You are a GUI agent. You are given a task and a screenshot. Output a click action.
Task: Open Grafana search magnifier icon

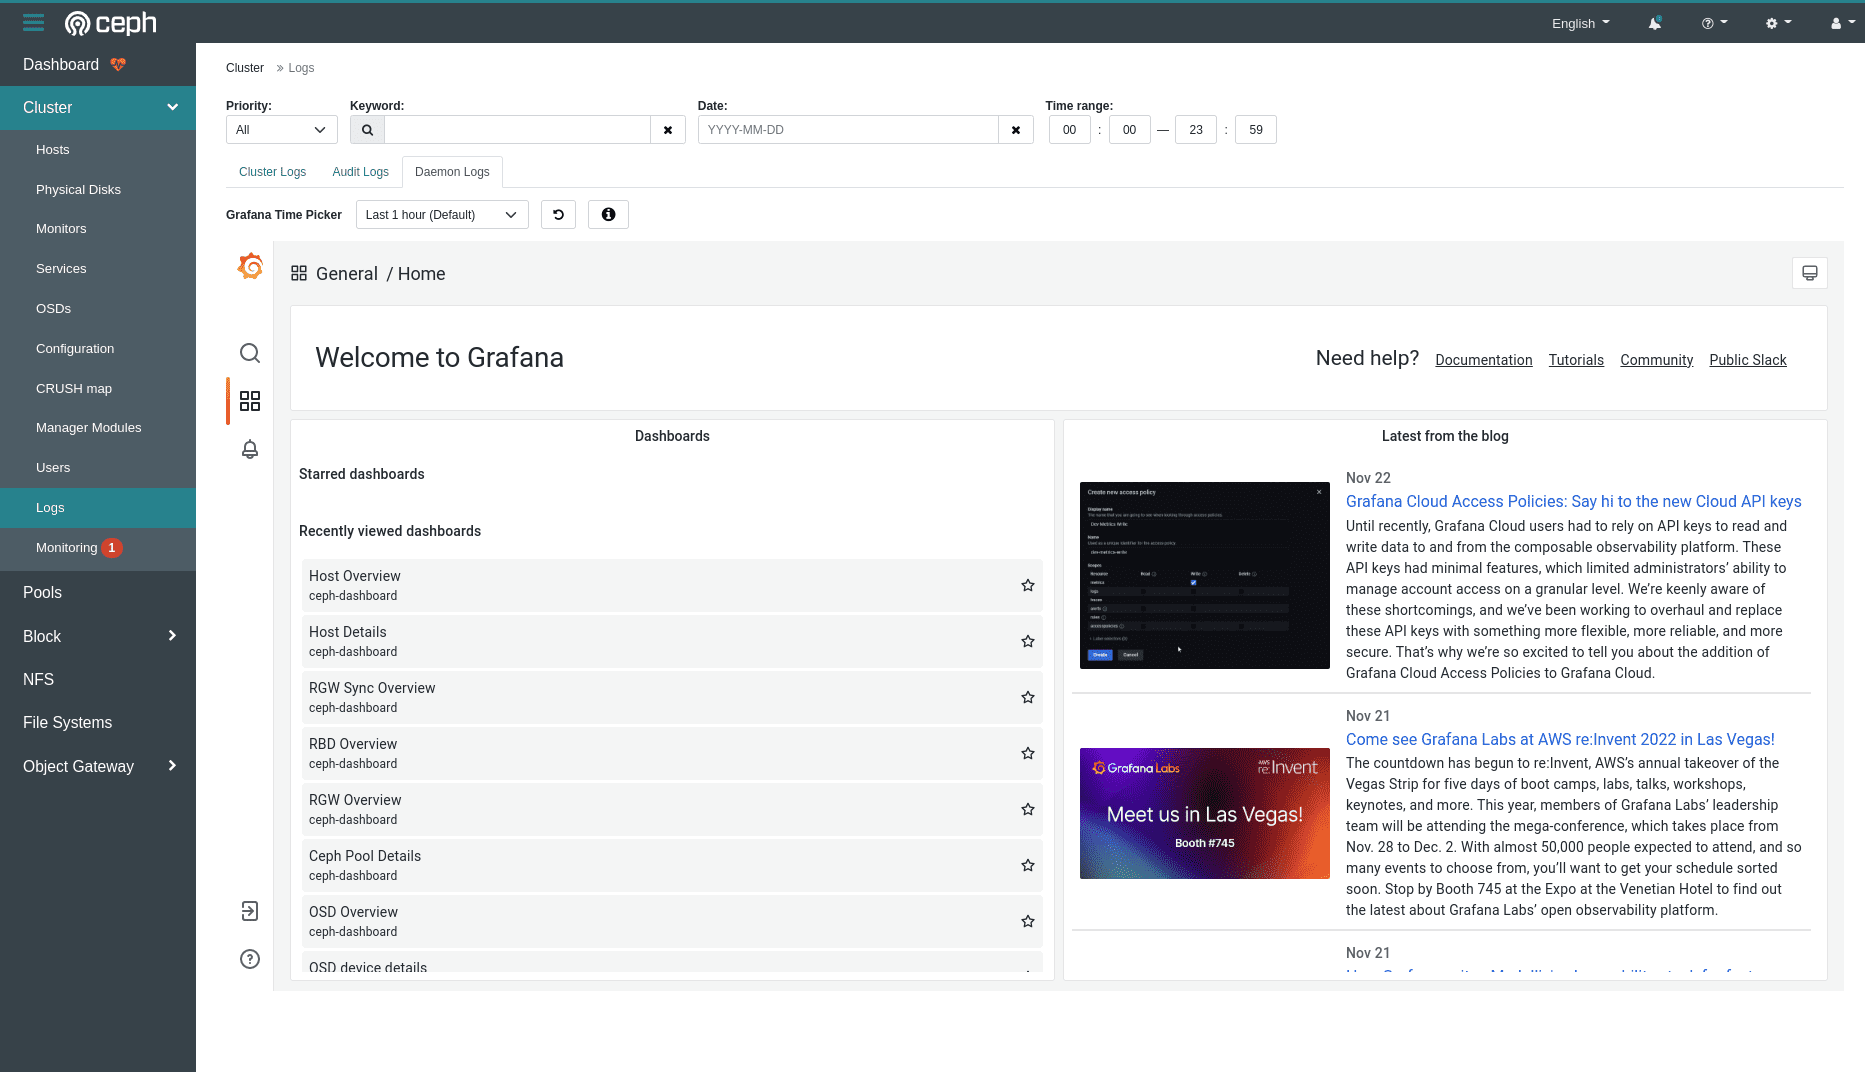click(x=250, y=353)
